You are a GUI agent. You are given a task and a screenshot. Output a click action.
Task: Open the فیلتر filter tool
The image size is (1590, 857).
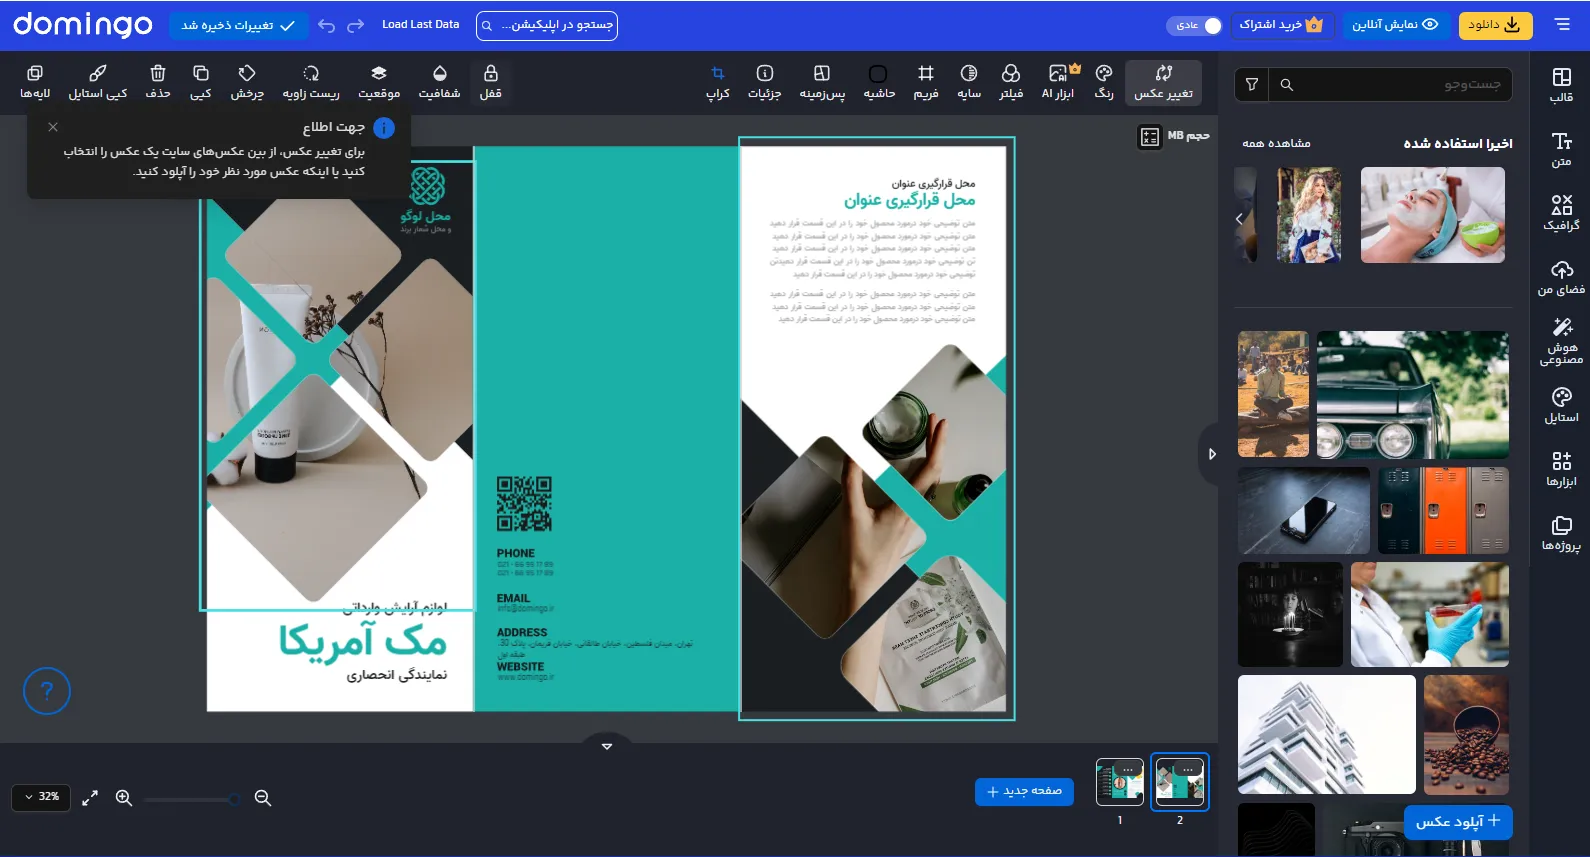pos(1011,82)
